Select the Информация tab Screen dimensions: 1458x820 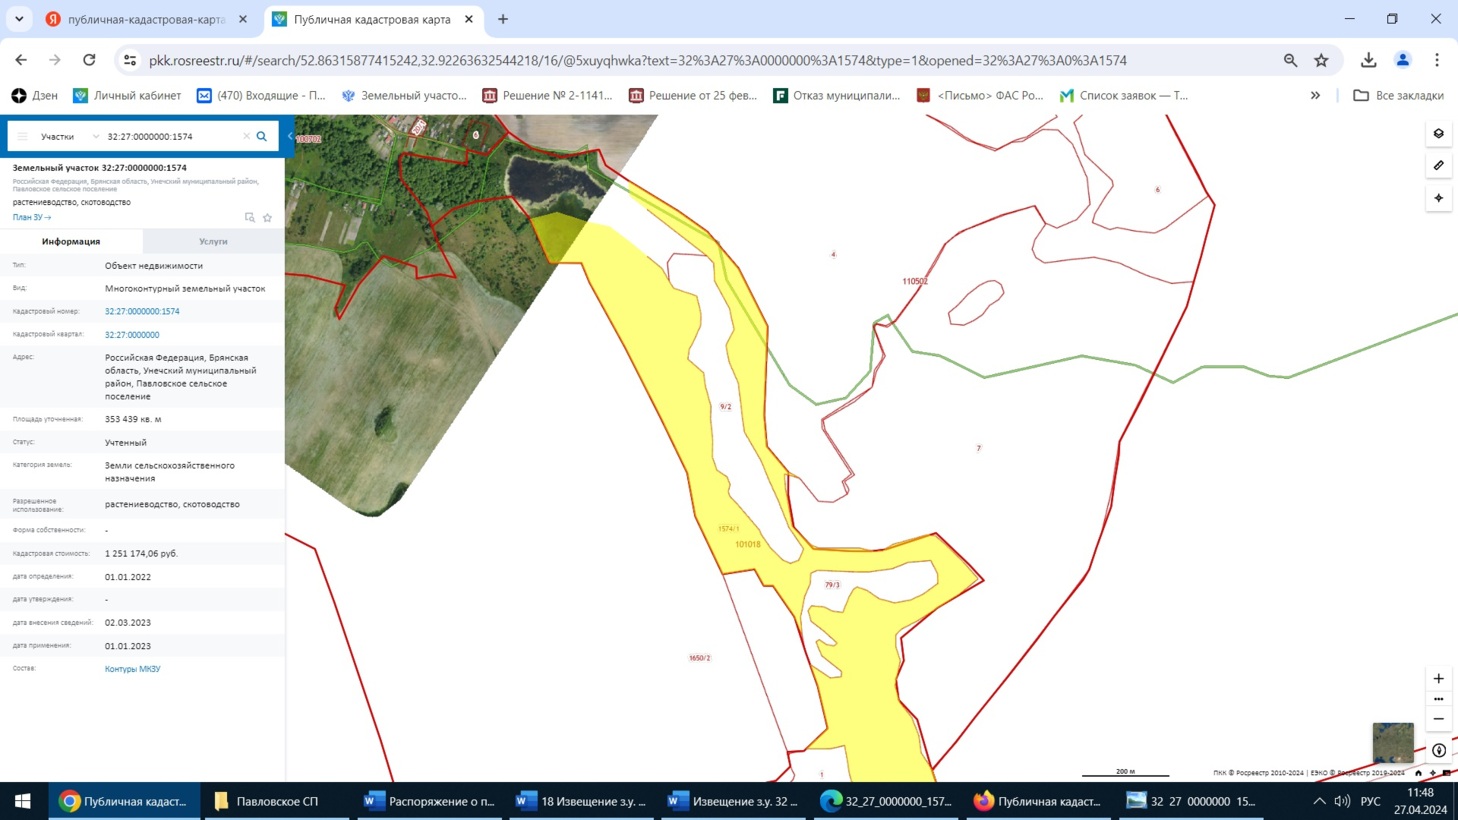pos(71,241)
